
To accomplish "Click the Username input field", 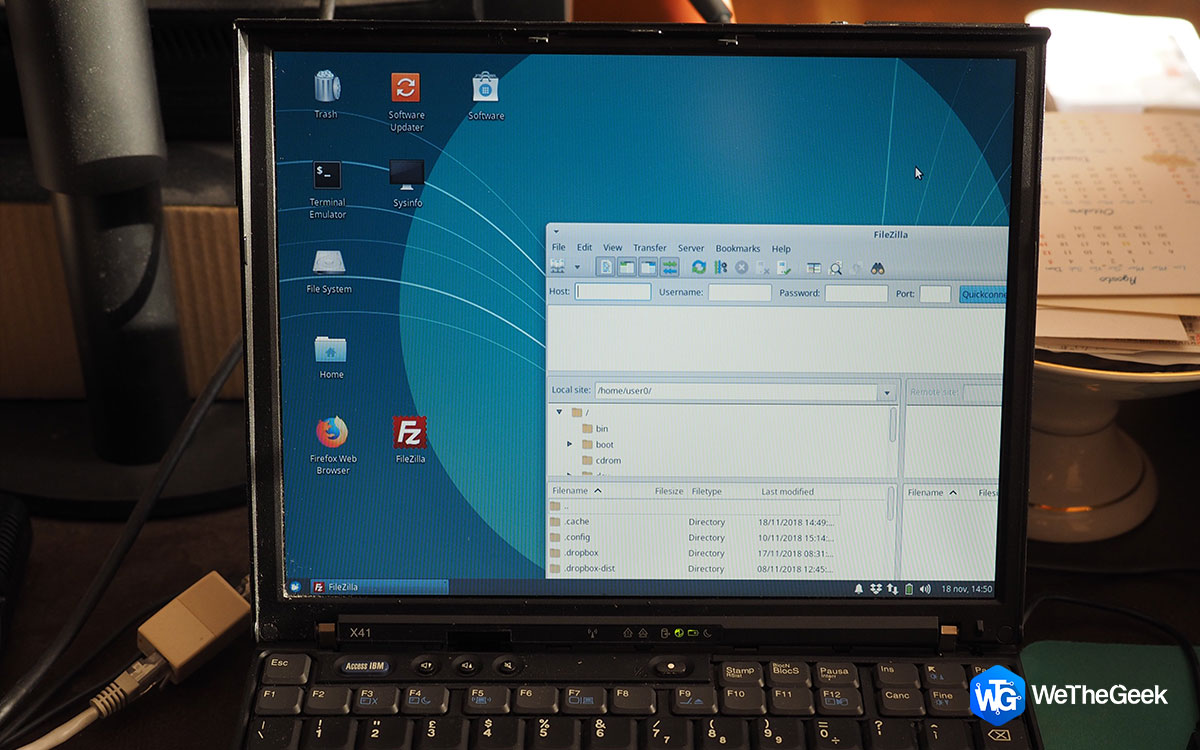I will [x=740, y=293].
